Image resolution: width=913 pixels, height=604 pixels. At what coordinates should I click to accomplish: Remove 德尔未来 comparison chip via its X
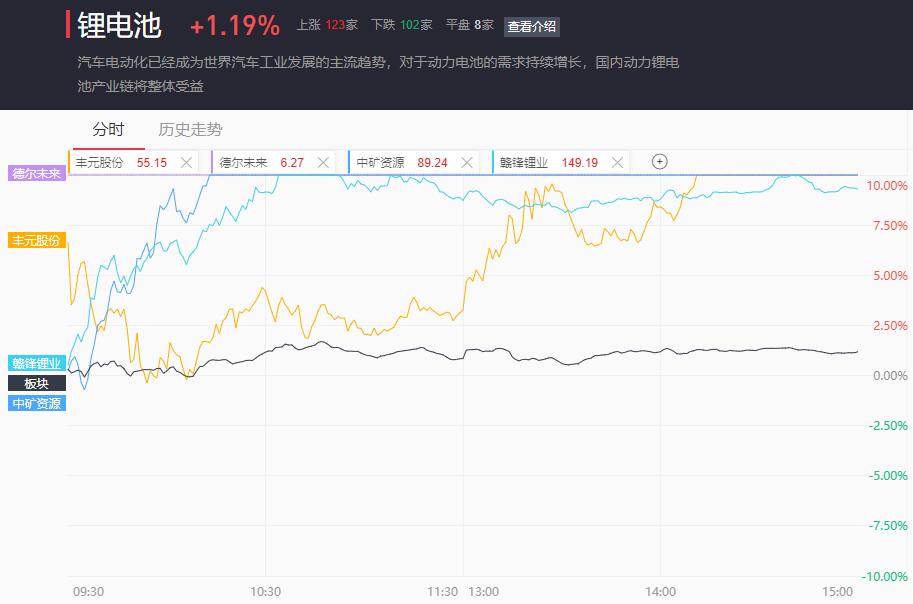click(x=323, y=163)
